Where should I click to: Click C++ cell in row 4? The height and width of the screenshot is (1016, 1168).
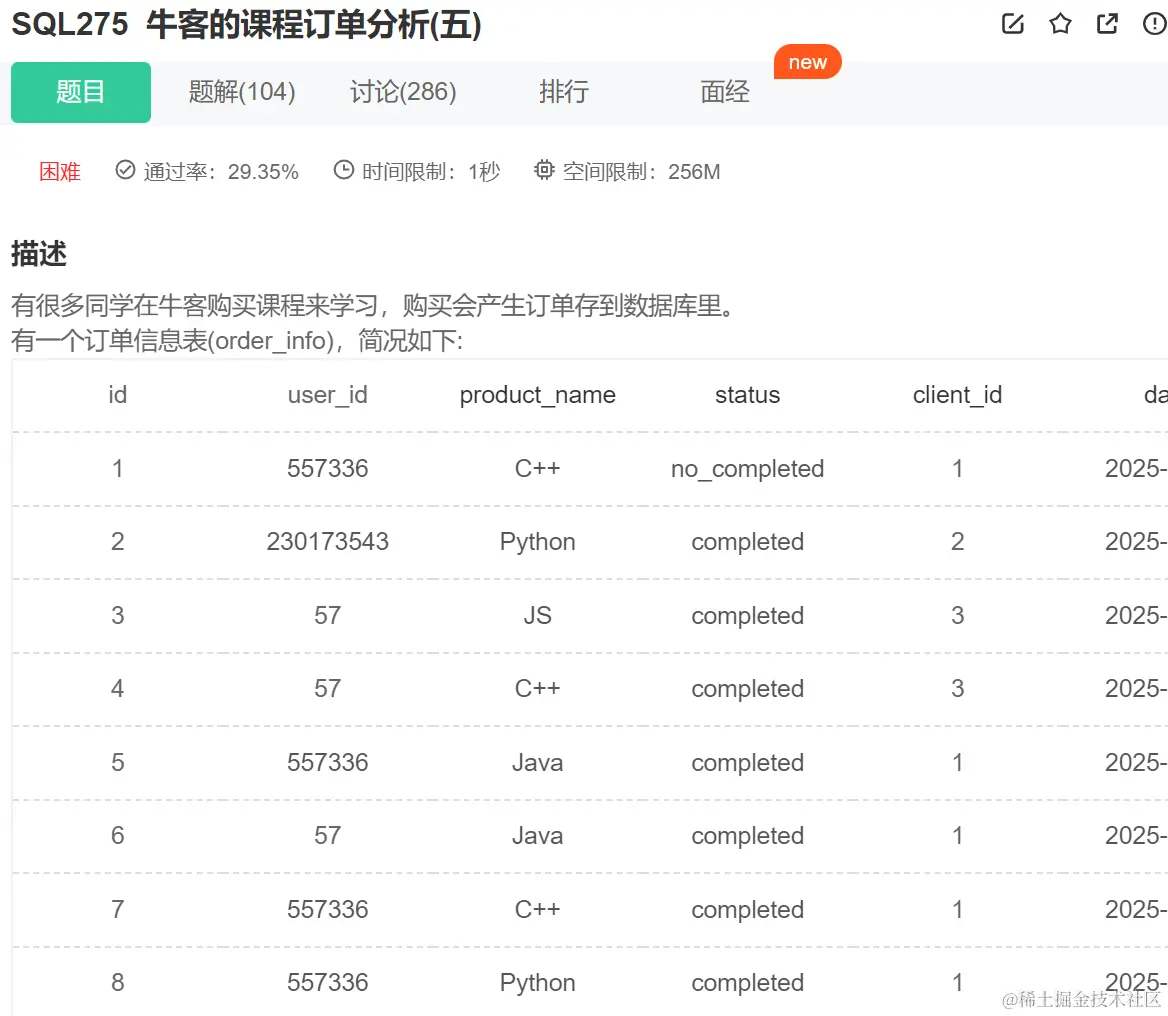[538, 688]
